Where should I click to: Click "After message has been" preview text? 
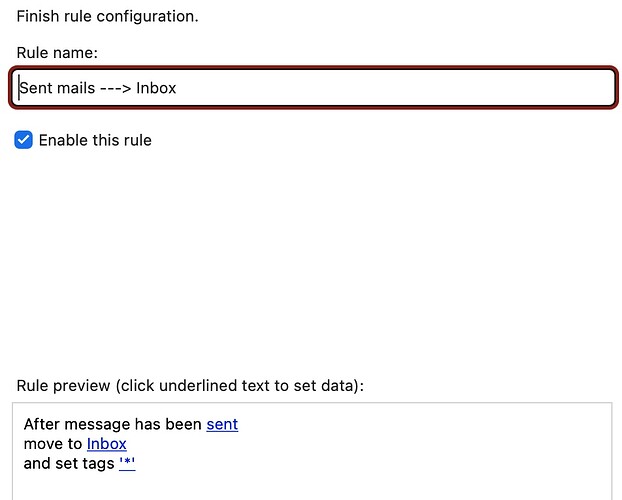(x=112, y=424)
